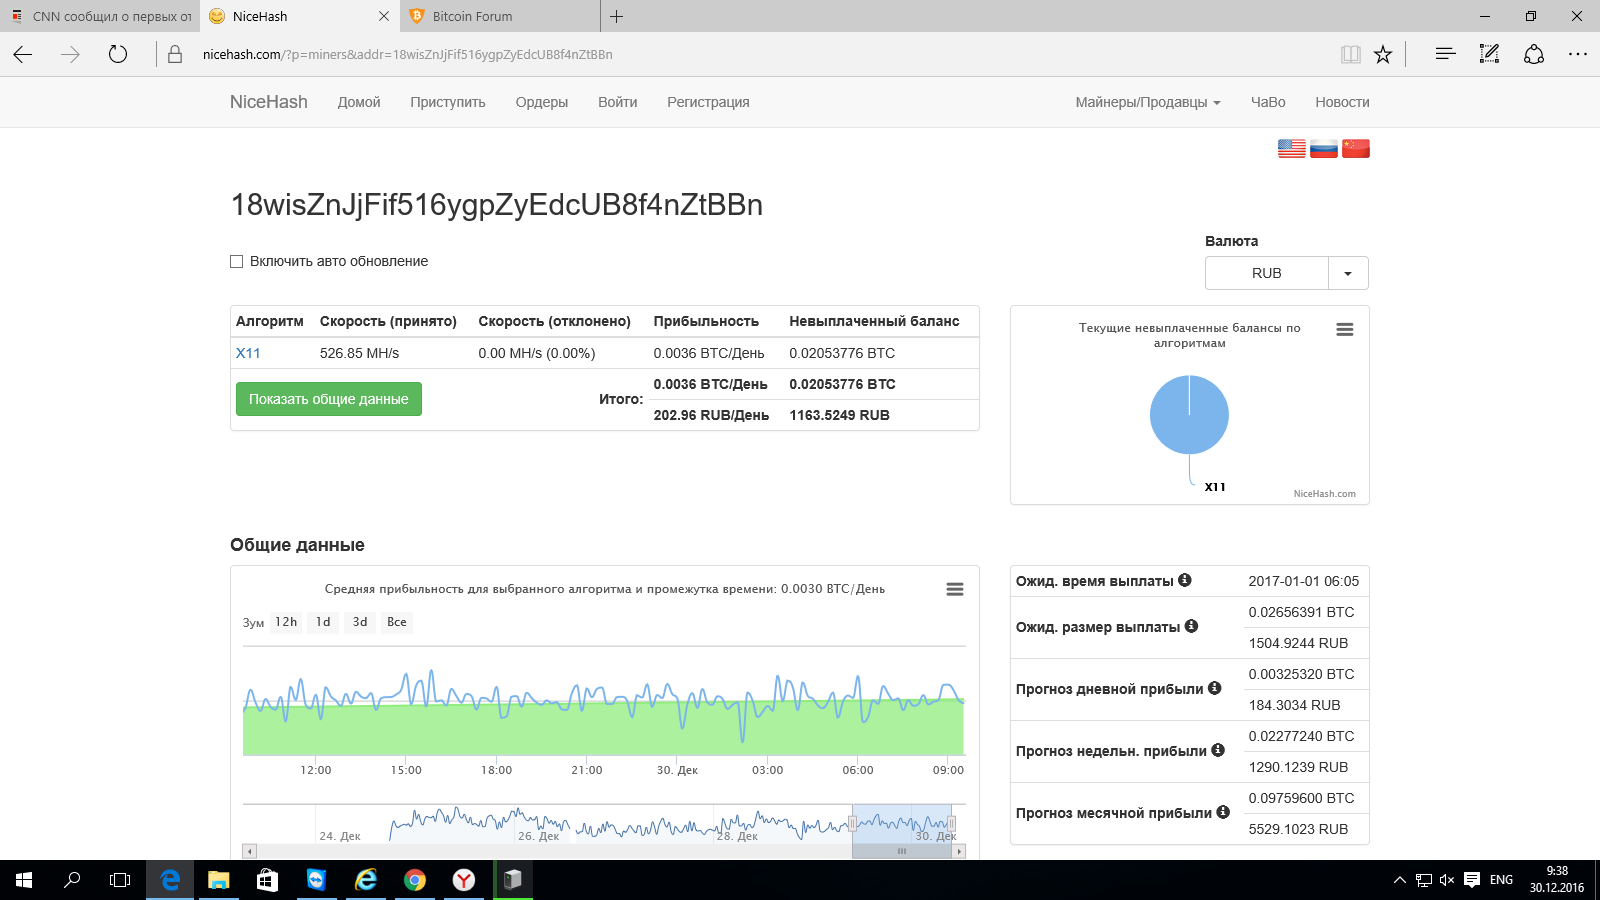Enable the auto-refresh checkbox
Image resolution: width=1600 pixels, height=900 pixels.
(237, 262)
